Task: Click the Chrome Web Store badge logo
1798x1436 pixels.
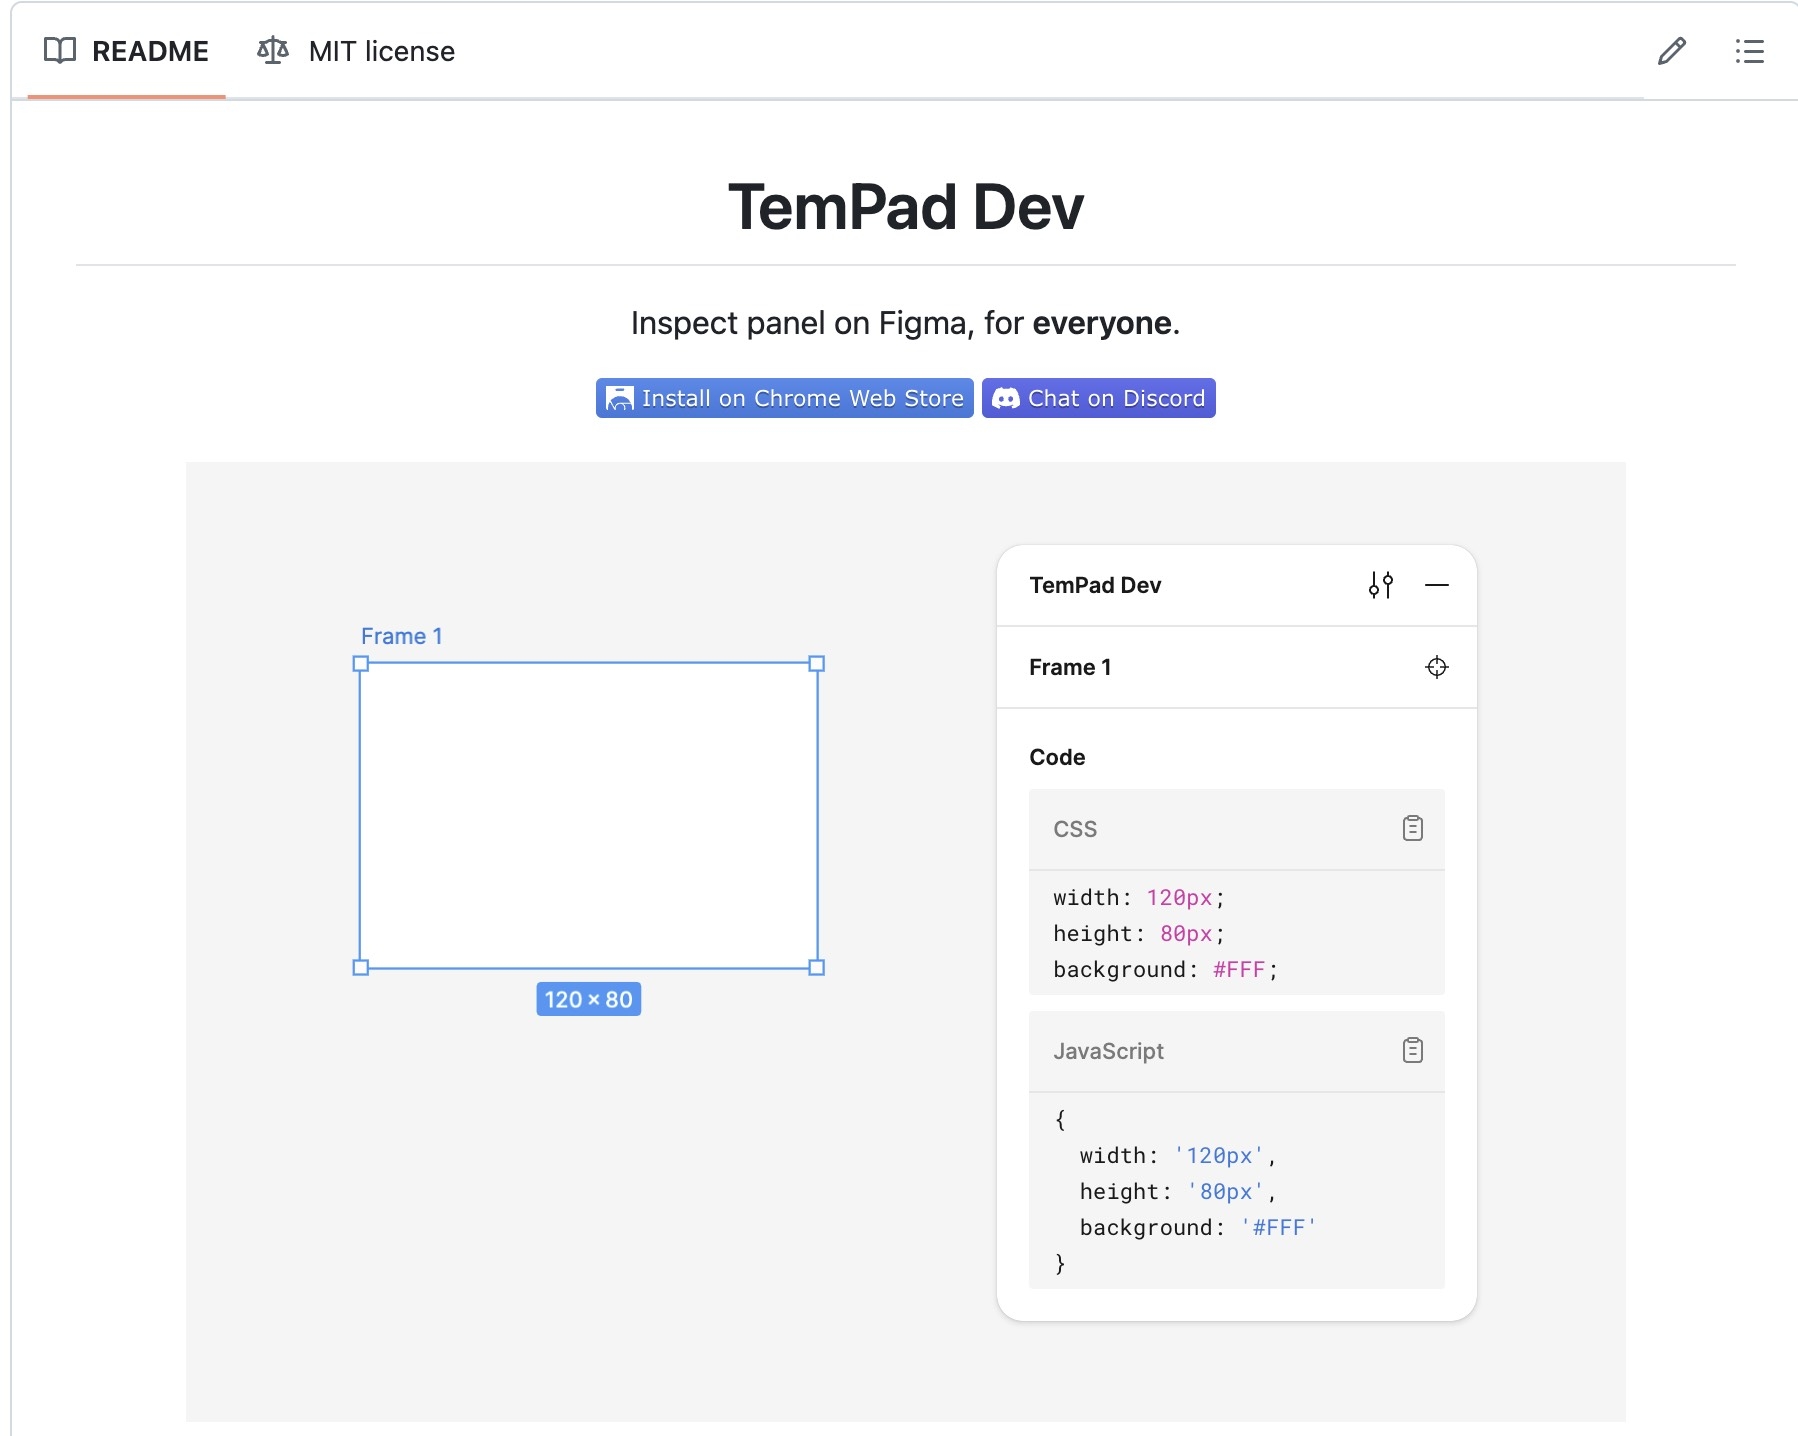Action: pyautogui.click(x=620, y=398)
